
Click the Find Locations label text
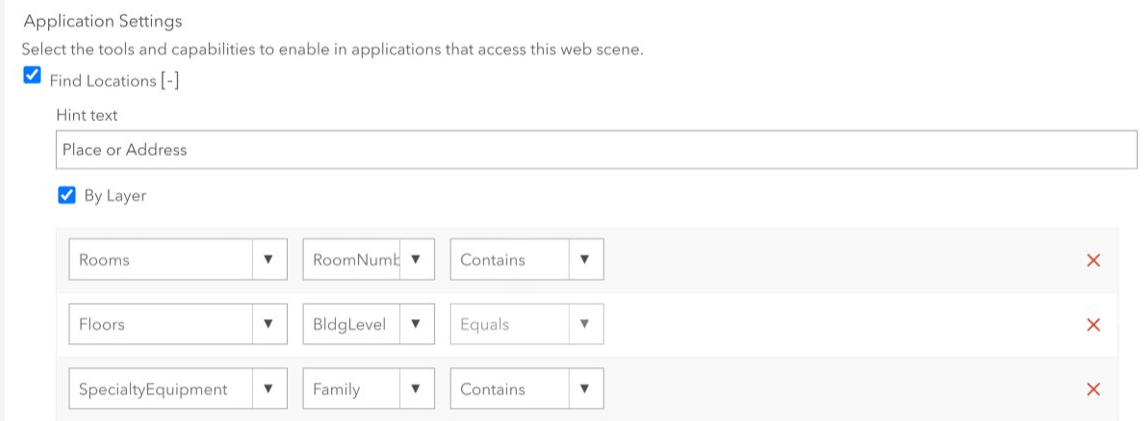[102, 81]
